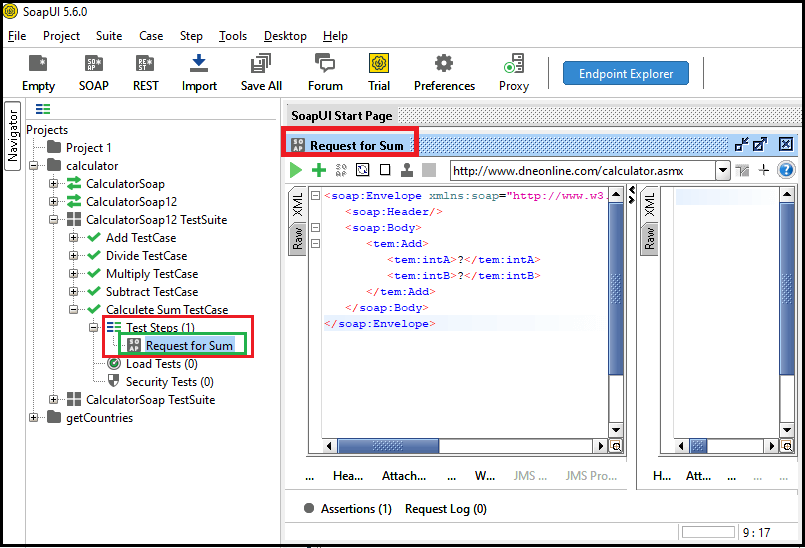Click the gray stop/cancel request icon

click(x=429, y=170)
